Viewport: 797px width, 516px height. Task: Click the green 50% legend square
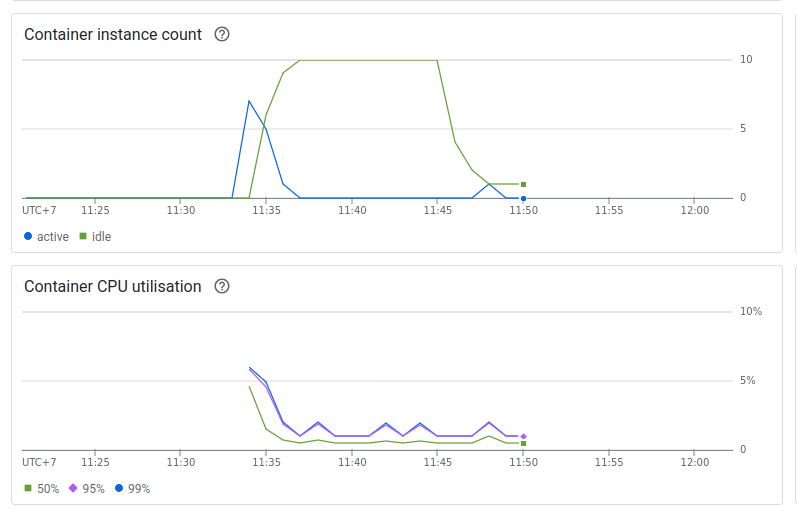click(x=28, y=489)
